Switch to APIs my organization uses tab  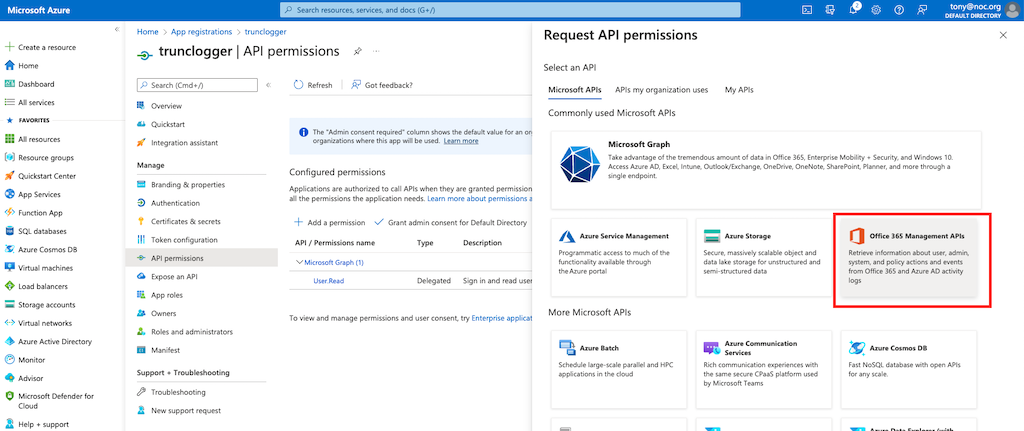[x=662, y=90]
